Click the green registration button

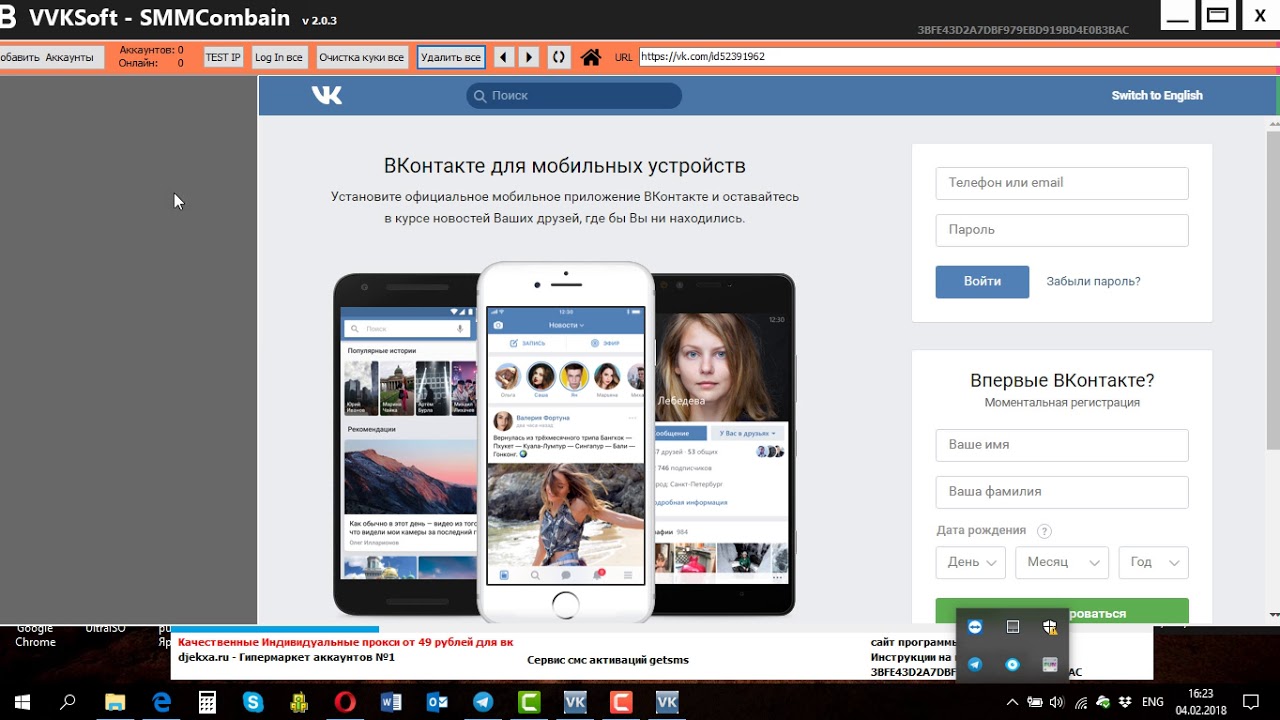1062,611
